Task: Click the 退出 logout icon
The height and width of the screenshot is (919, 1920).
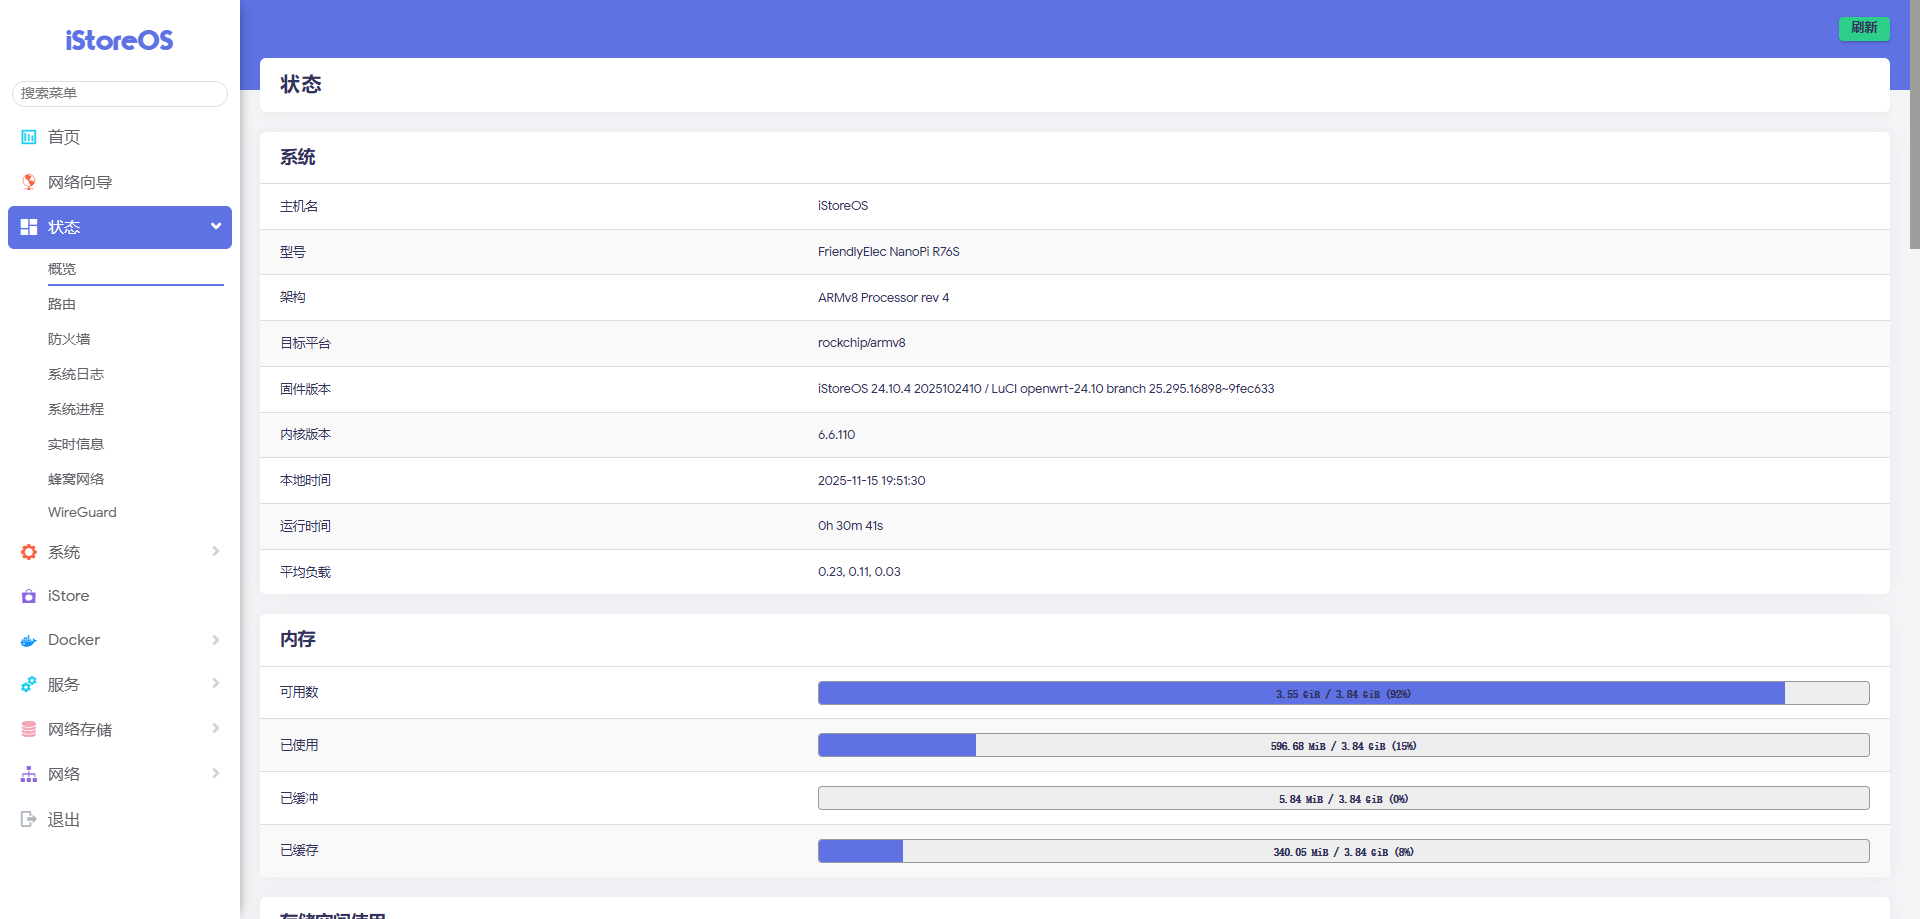Action: [x=29, y=820]
